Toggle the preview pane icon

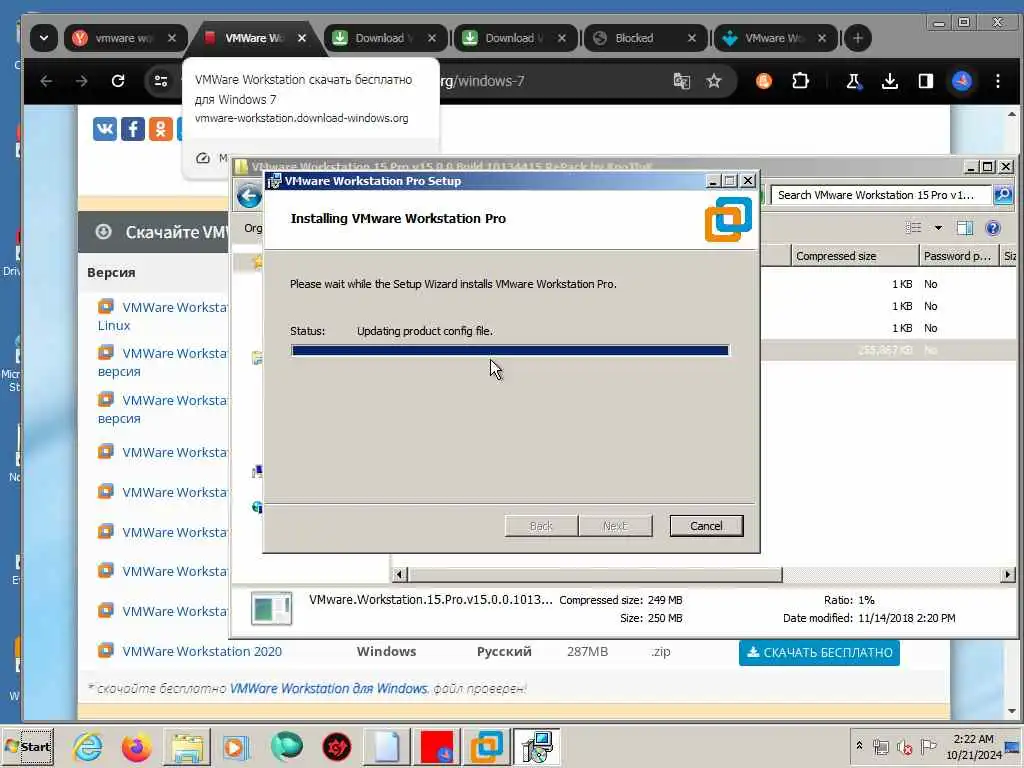click(965, 227)
